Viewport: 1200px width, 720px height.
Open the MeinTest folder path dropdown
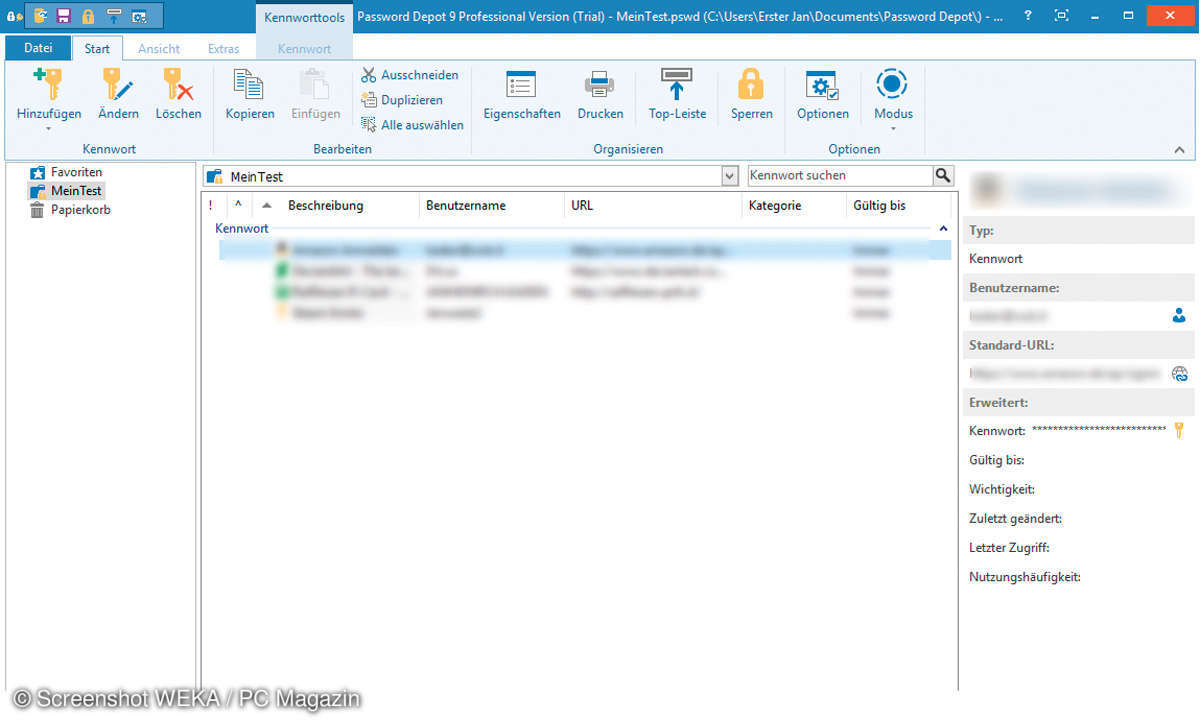click(x=729, y=176)
